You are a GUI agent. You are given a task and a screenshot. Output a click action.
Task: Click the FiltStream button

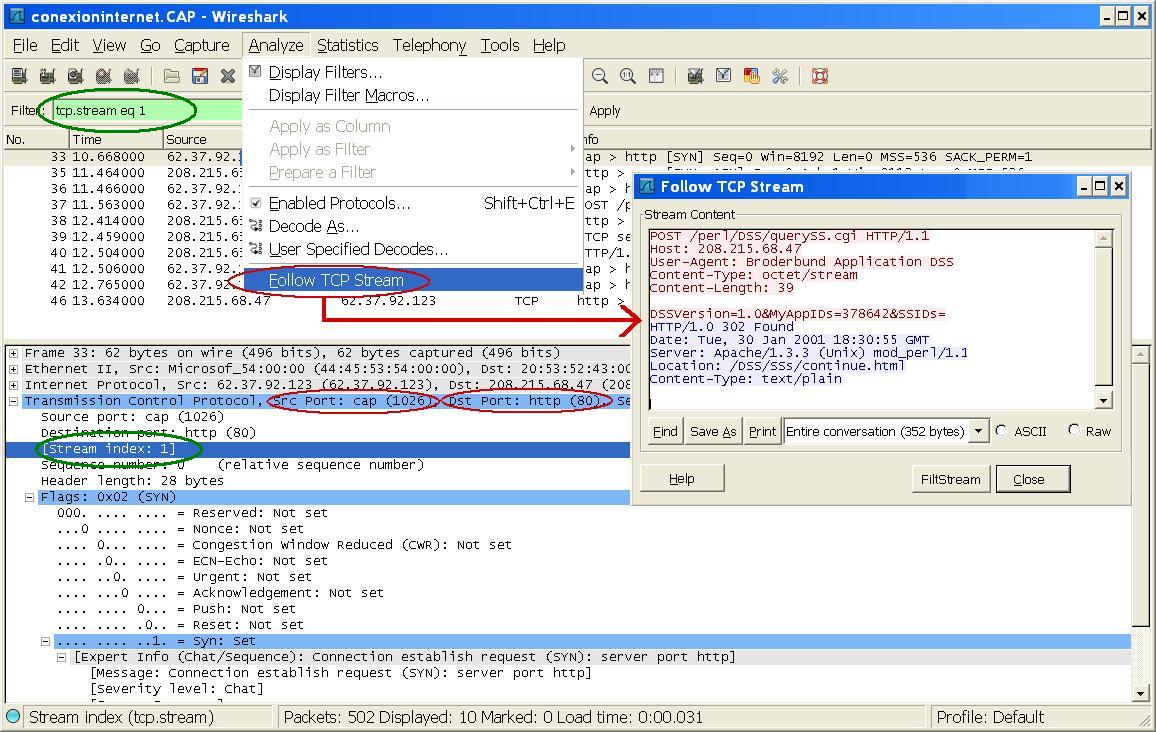pyautogui.click(x=950, y=479)
